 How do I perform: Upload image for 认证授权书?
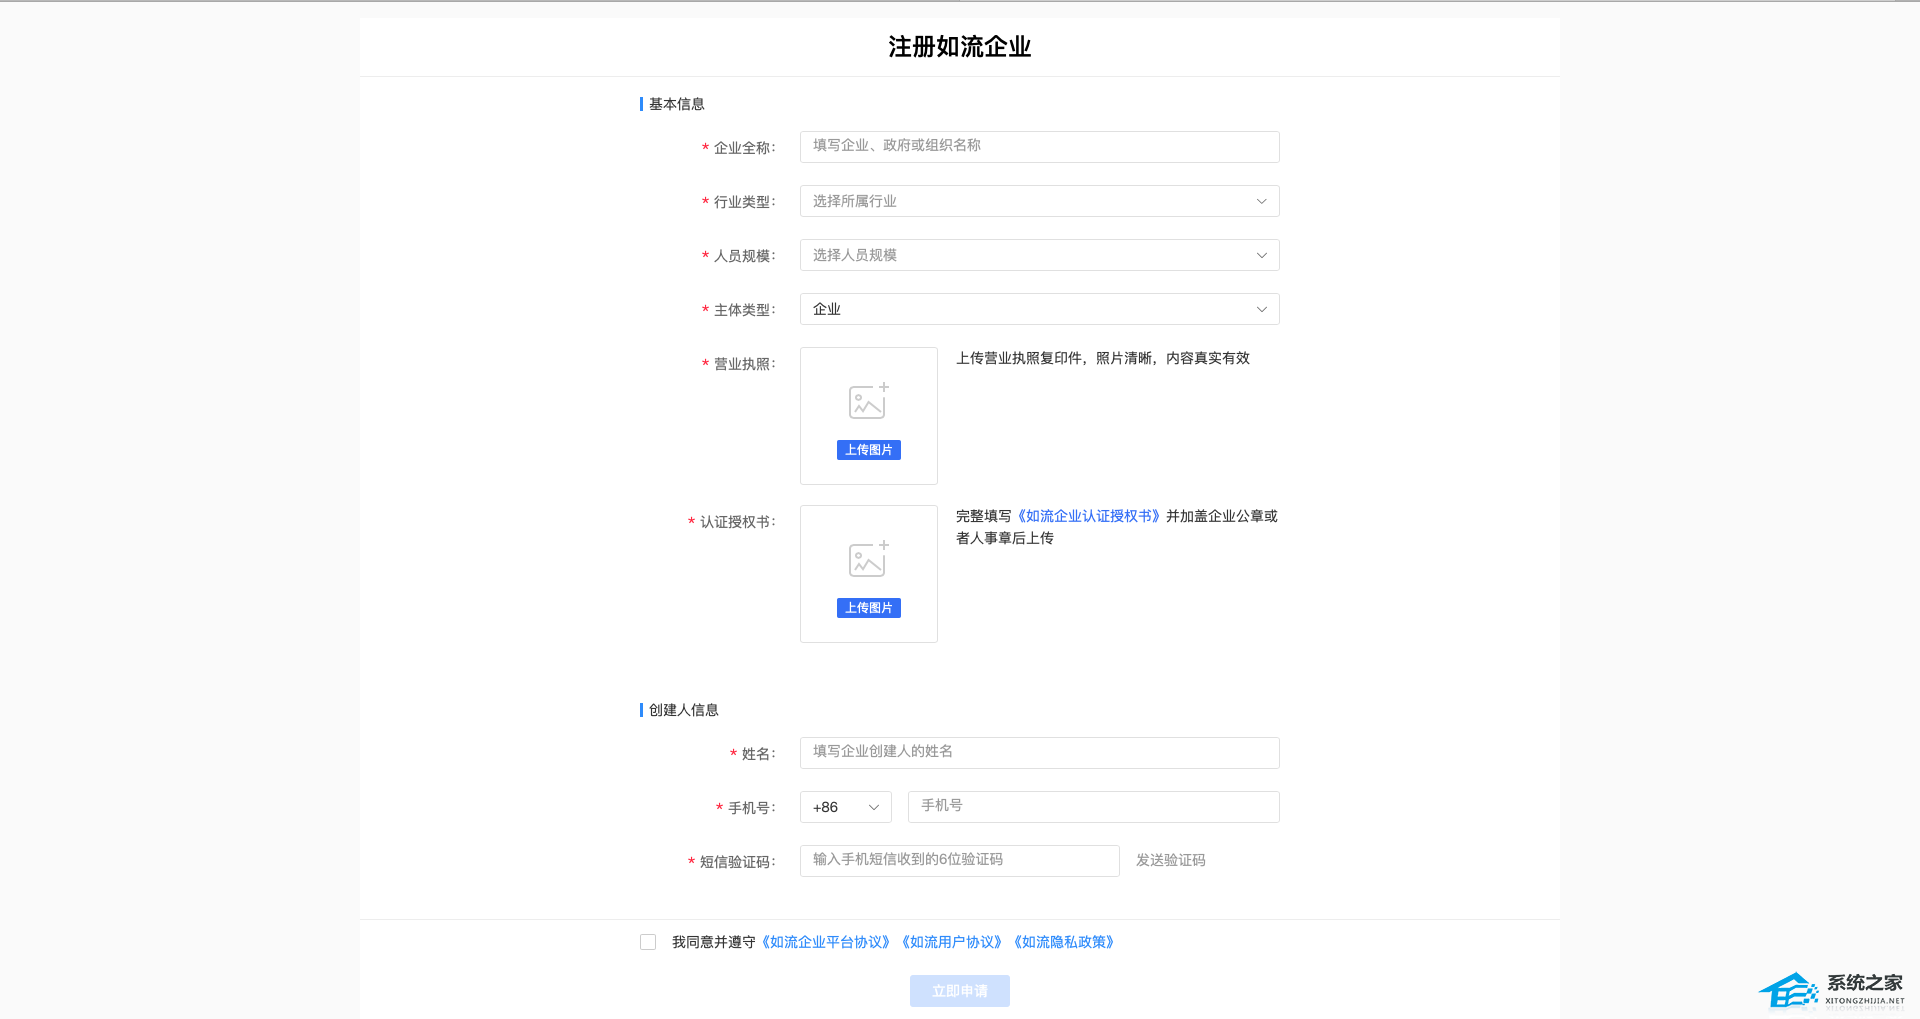tap(868, 608)
